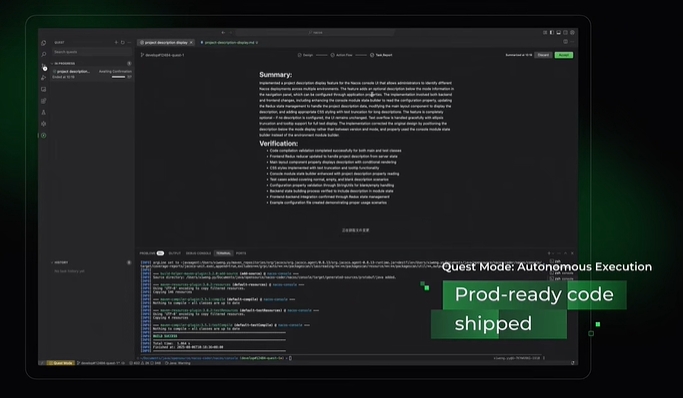Screen dimensions: 683x398
Task: Go to the Task Report step
Action: click(x=381, y=55)
